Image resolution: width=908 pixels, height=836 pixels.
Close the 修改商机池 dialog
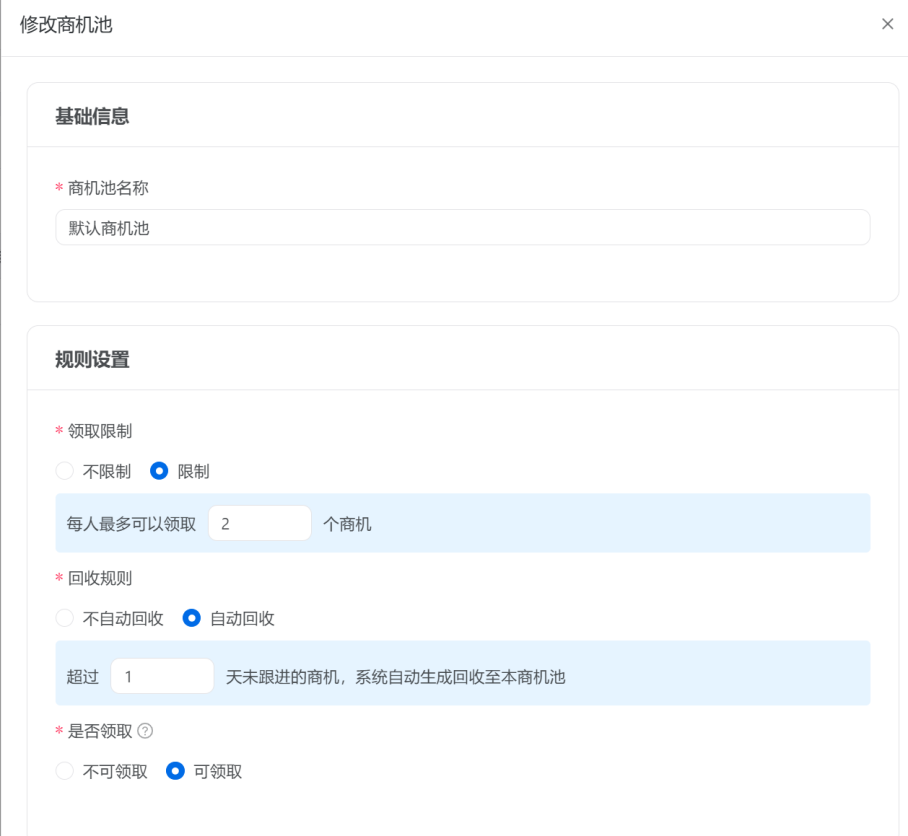click(887, 24)
